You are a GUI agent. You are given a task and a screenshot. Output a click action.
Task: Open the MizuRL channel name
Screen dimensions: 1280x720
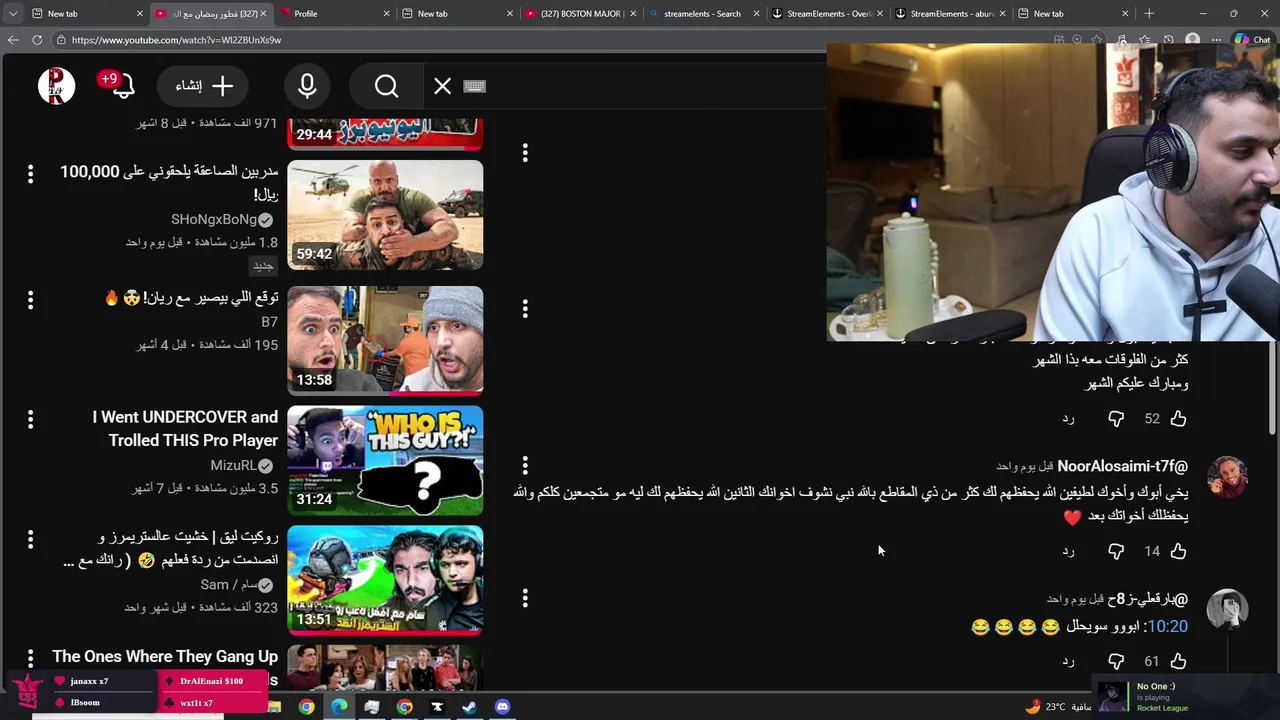click(x=234, y=465)
